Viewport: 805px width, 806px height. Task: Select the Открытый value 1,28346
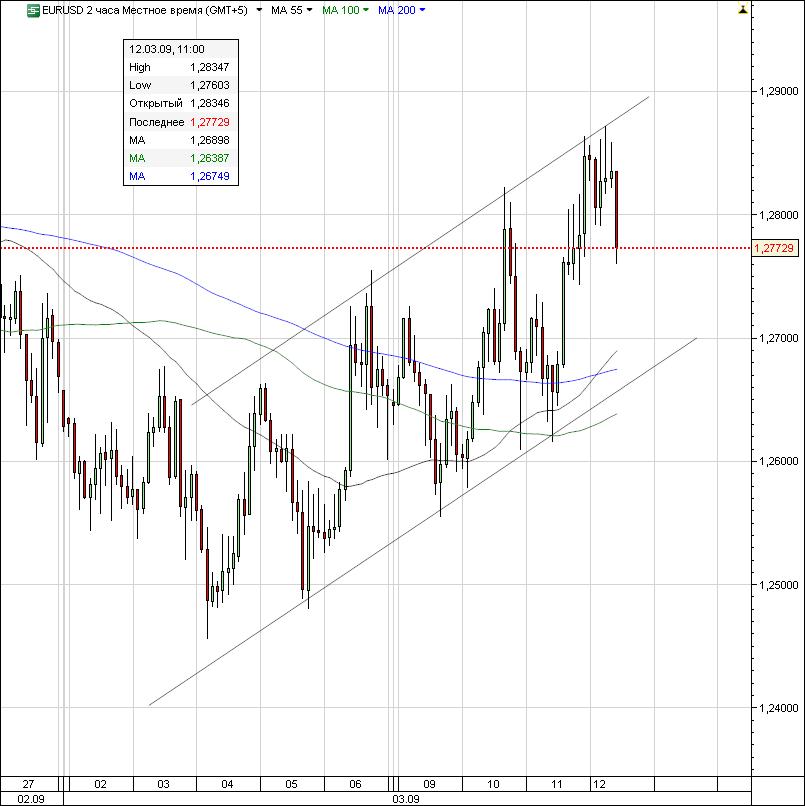coord(210,103)
